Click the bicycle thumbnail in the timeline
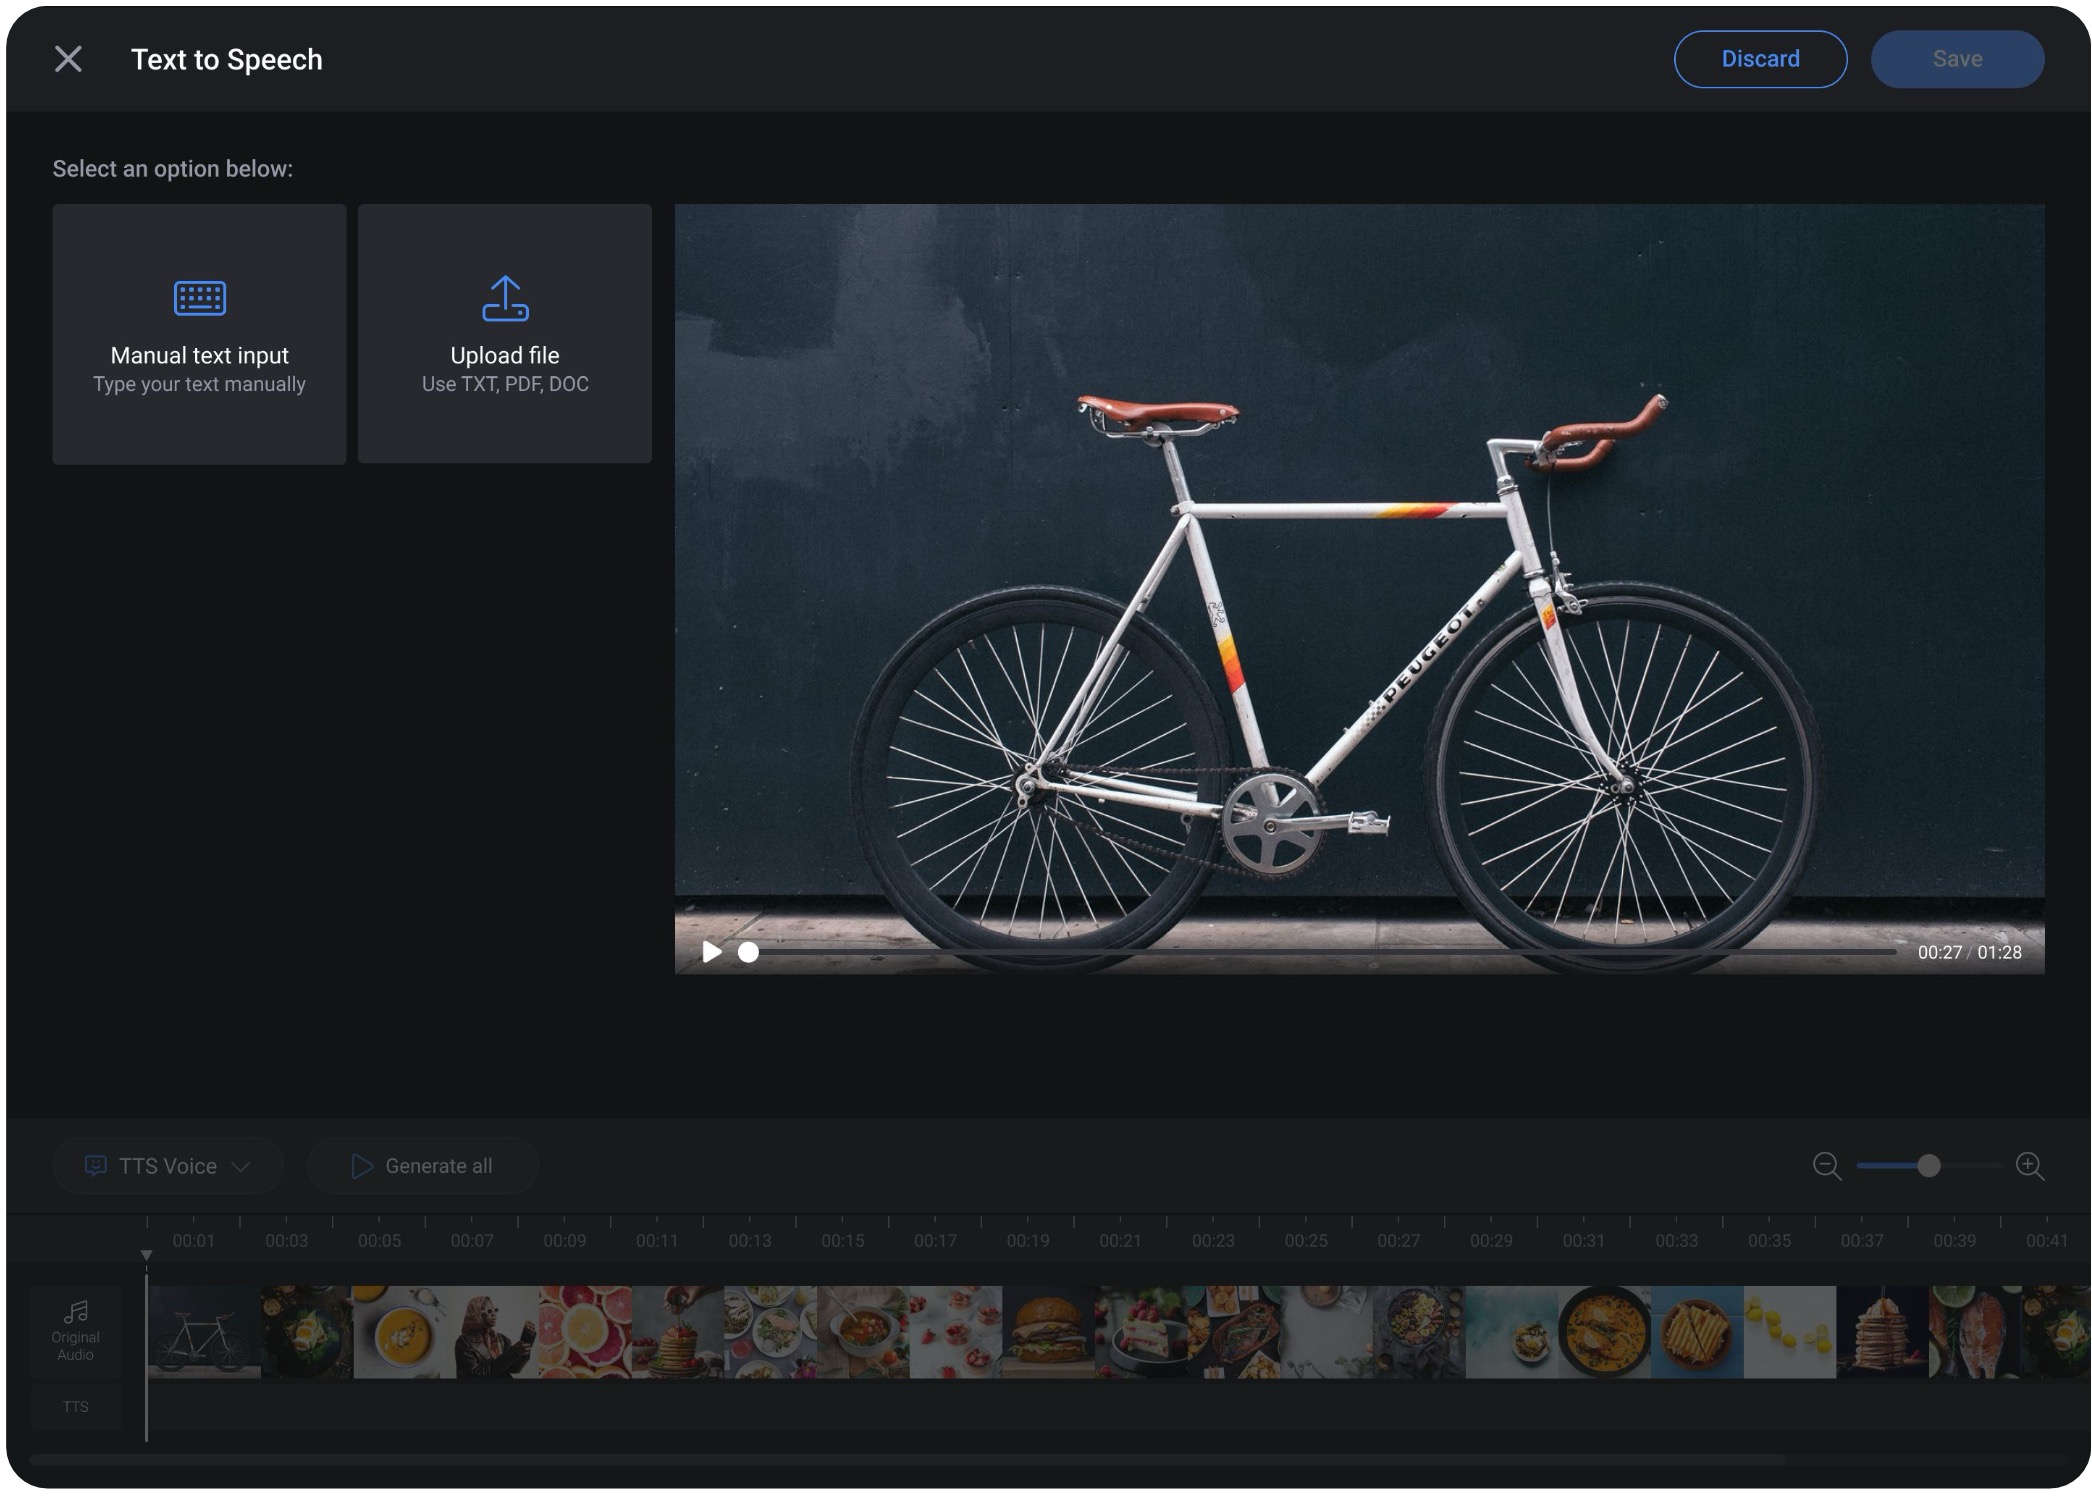The image size is (2092, 1496). pyautogui.click(x=204, y=1332)
